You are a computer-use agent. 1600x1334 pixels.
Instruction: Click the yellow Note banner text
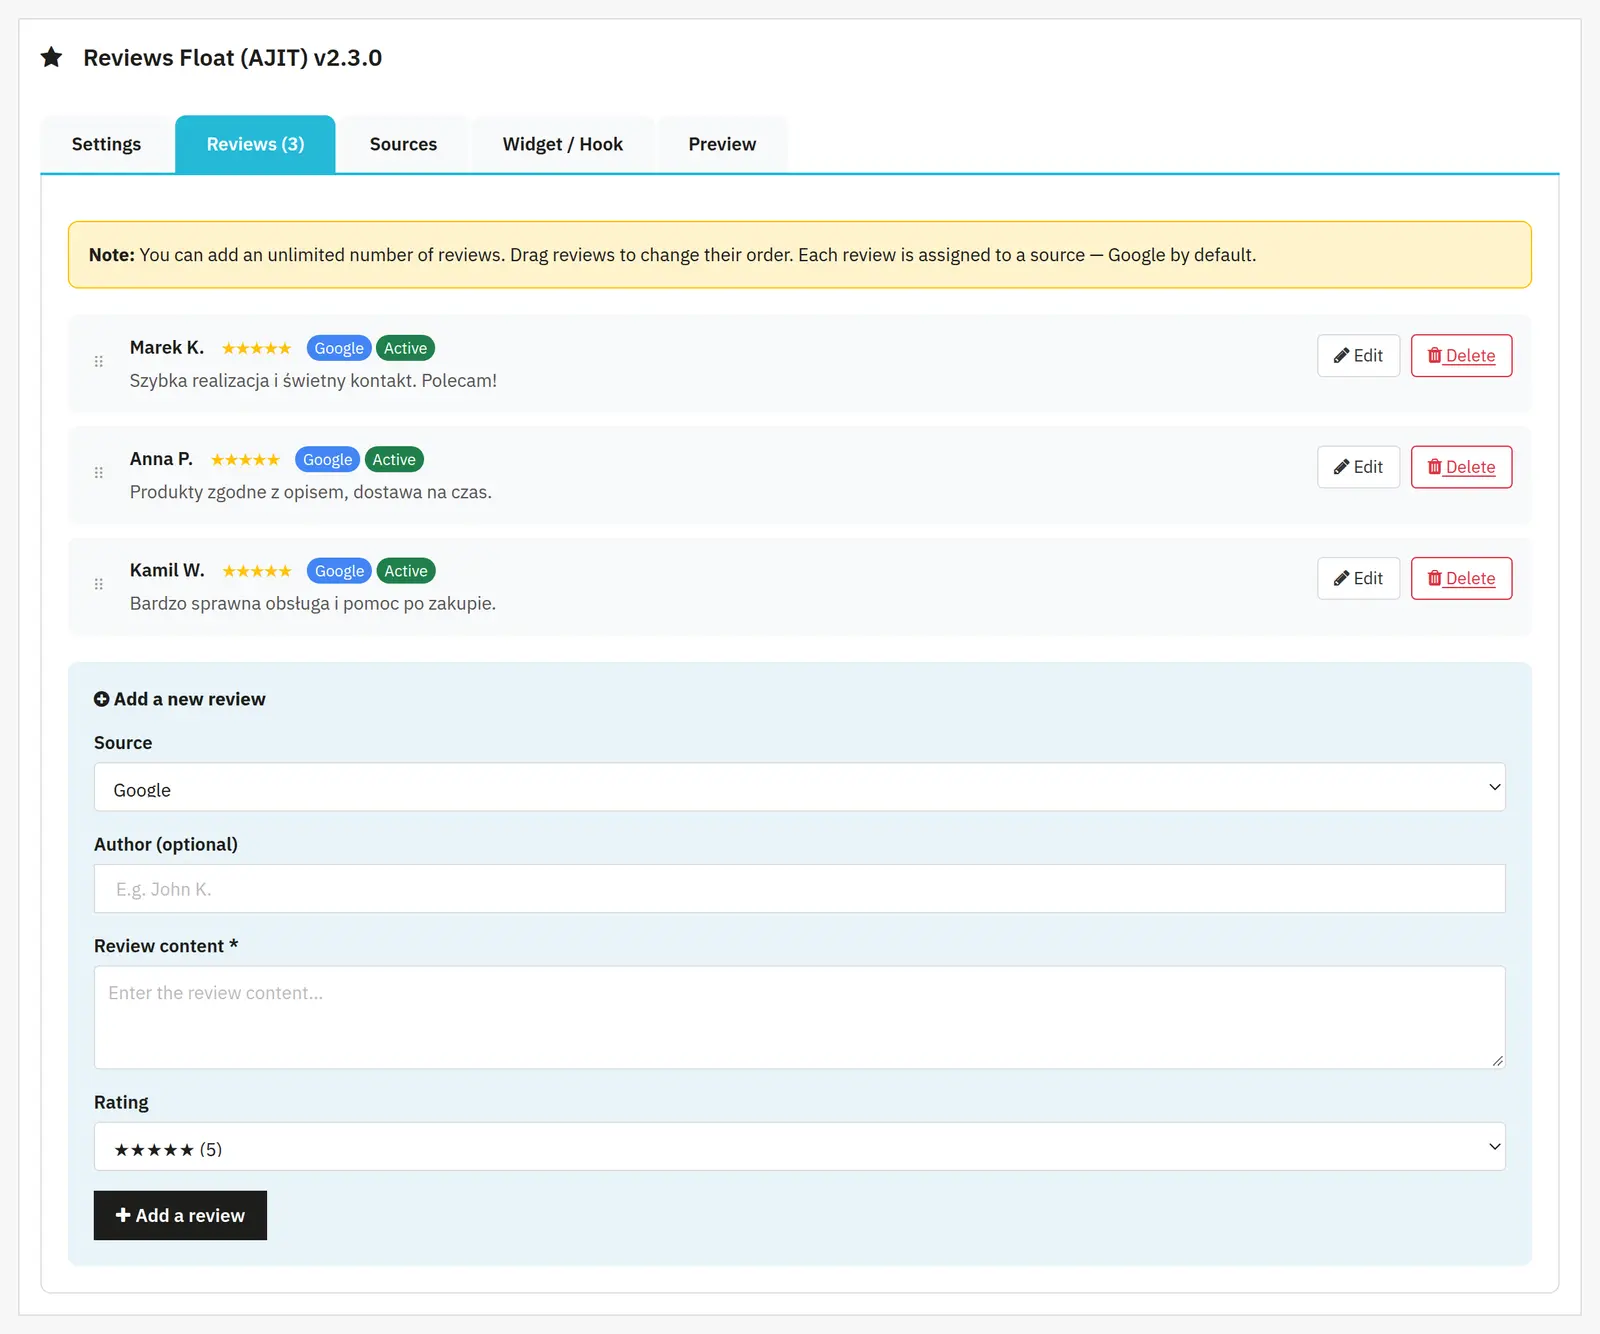(x=672, y=255)
